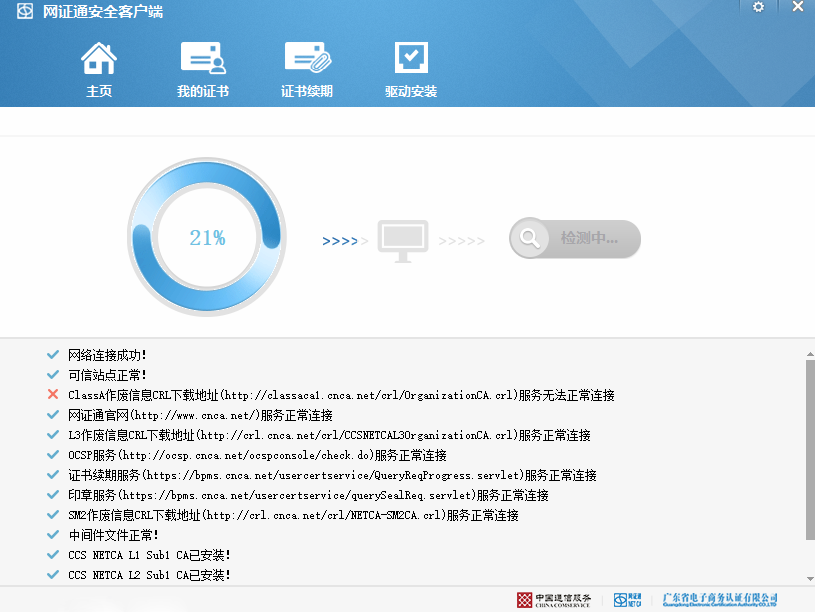Image resolution: width=815 pixels, height=612 pixels.
Task: Click the magnifier icon on the detection button
Action: pos(530,239)
